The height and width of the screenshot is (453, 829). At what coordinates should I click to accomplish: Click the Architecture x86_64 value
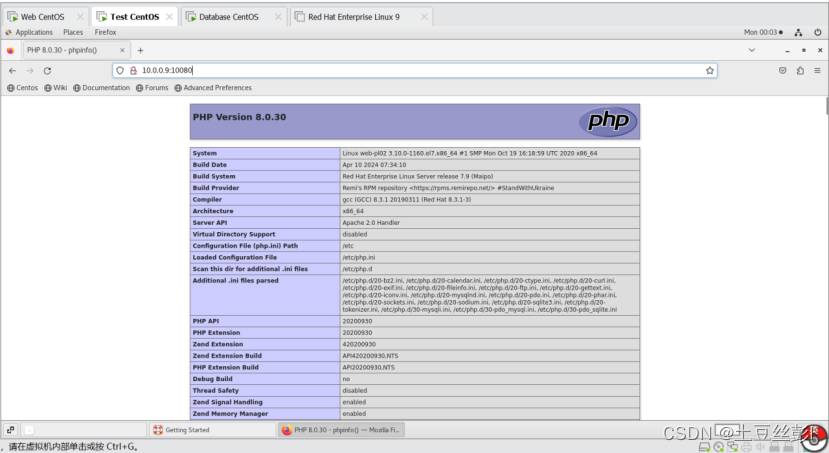tap(353, 211)
